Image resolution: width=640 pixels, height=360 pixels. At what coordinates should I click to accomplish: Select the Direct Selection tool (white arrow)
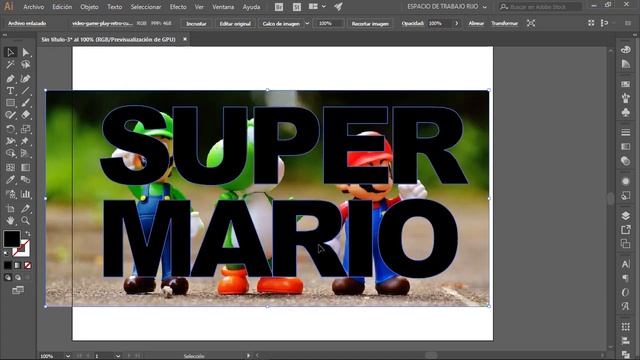pos(26,52)
